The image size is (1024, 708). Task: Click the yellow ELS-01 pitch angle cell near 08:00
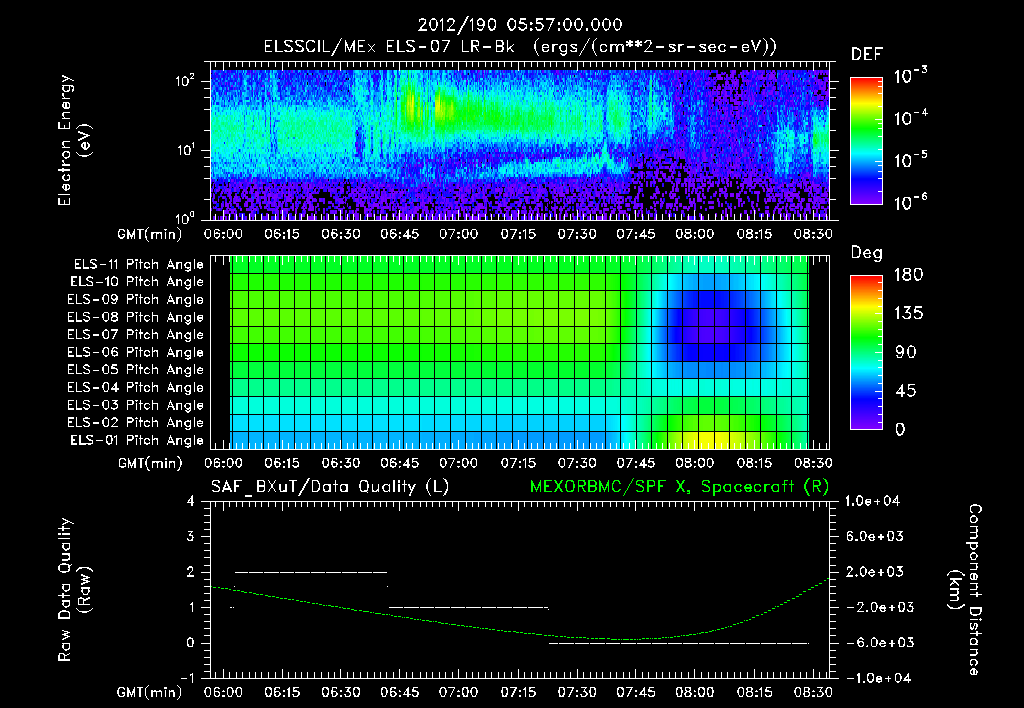[705, 440]
